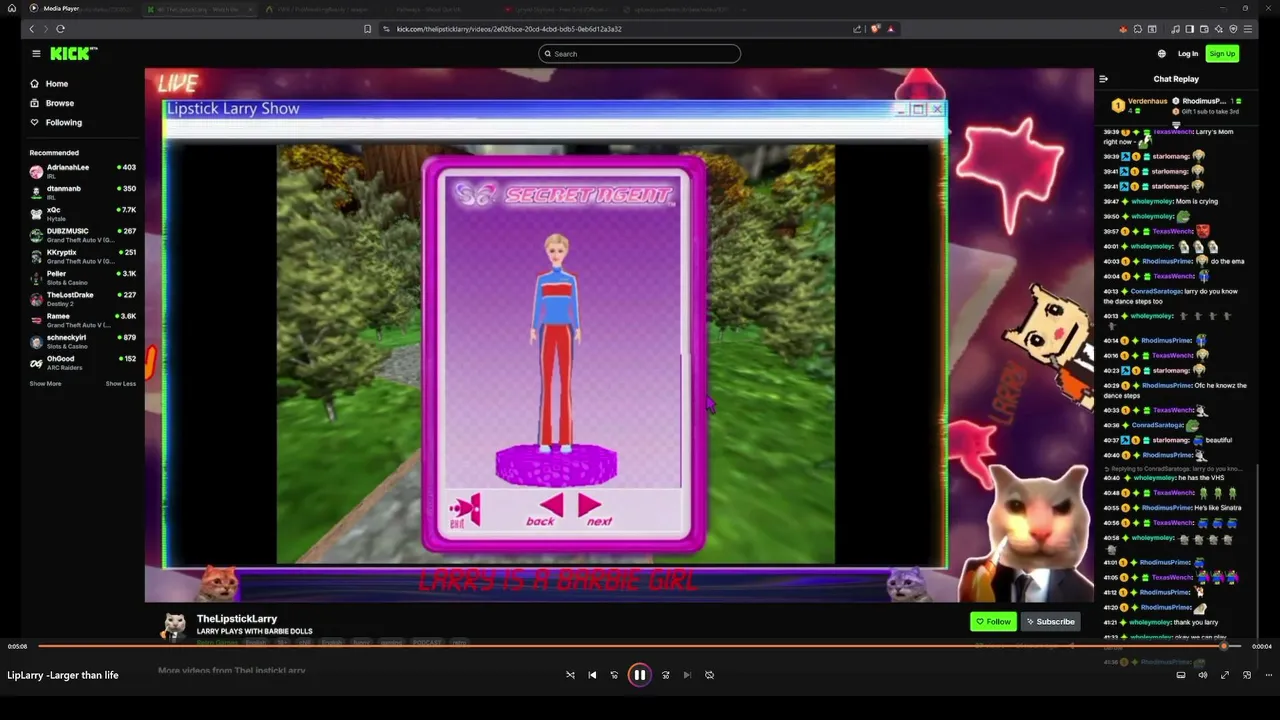Open the language globe selector

1161,54
